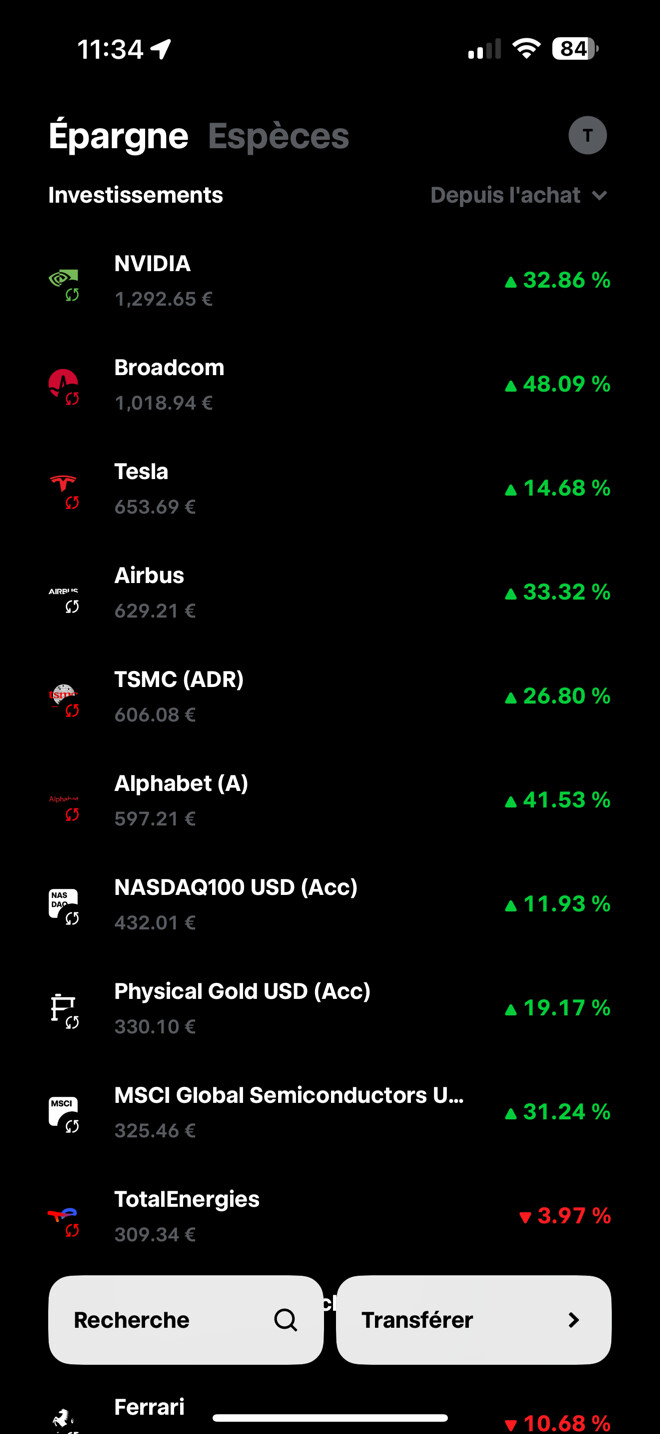Tap the NVIDIA stock logo icon
660x1434 pixels.
click(63, 281)
